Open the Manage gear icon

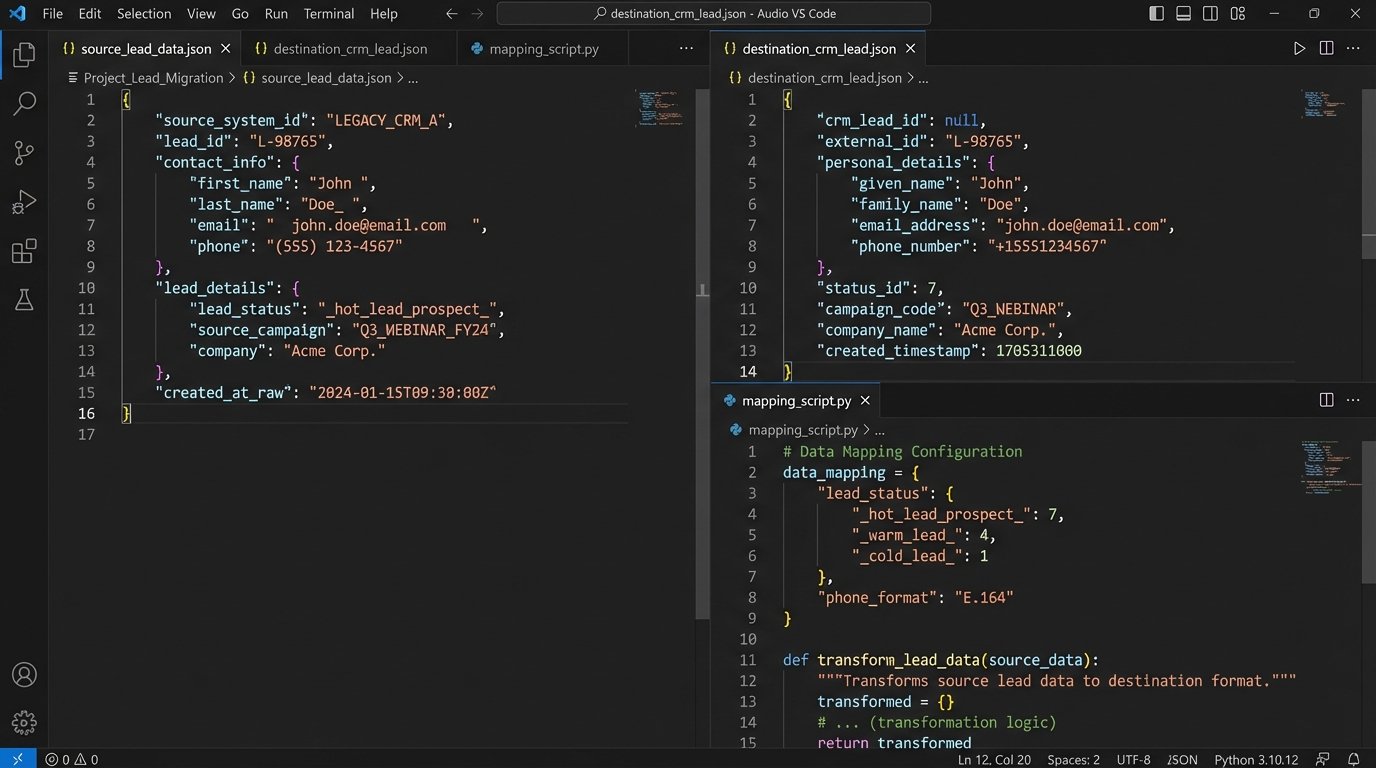tap(24, 722)
